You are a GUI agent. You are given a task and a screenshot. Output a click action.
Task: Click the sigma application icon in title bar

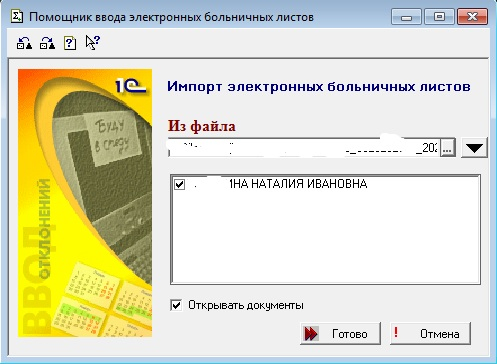[17, 16]
